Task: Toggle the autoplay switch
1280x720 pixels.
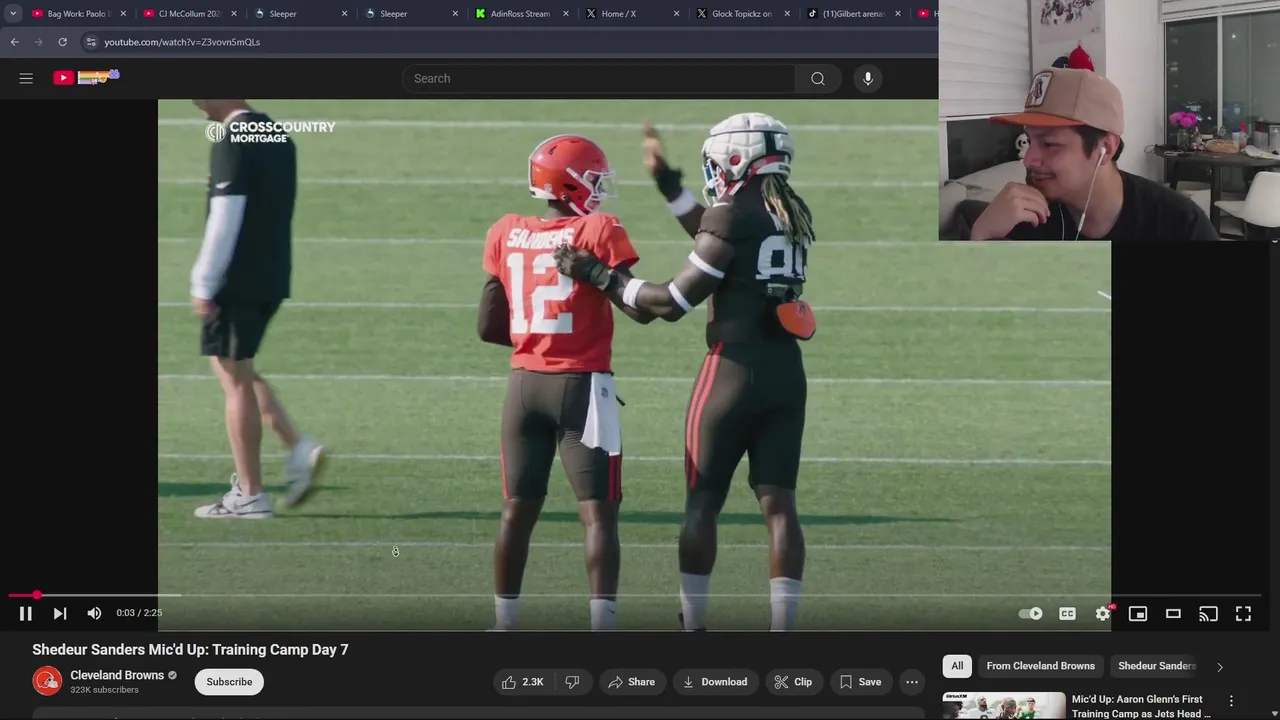Action: pyautogui.click(x=1030, y=614)
